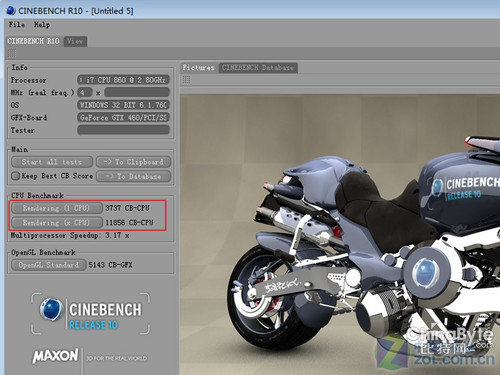
Task: Click the 5143 CB-GFX score
Action: [110, 265]
